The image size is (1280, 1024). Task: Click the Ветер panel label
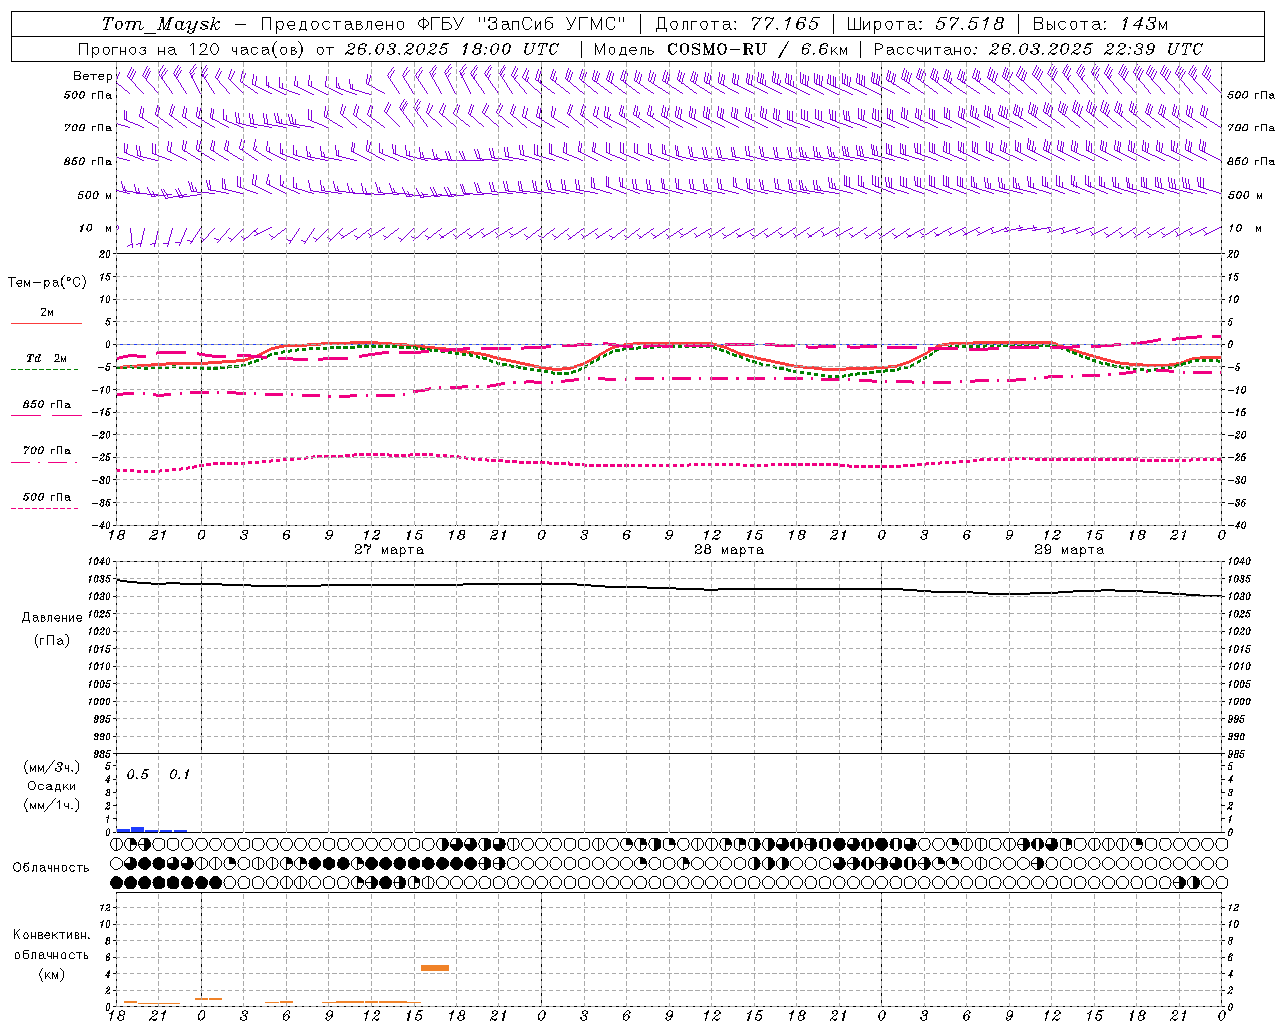[92, 76]
